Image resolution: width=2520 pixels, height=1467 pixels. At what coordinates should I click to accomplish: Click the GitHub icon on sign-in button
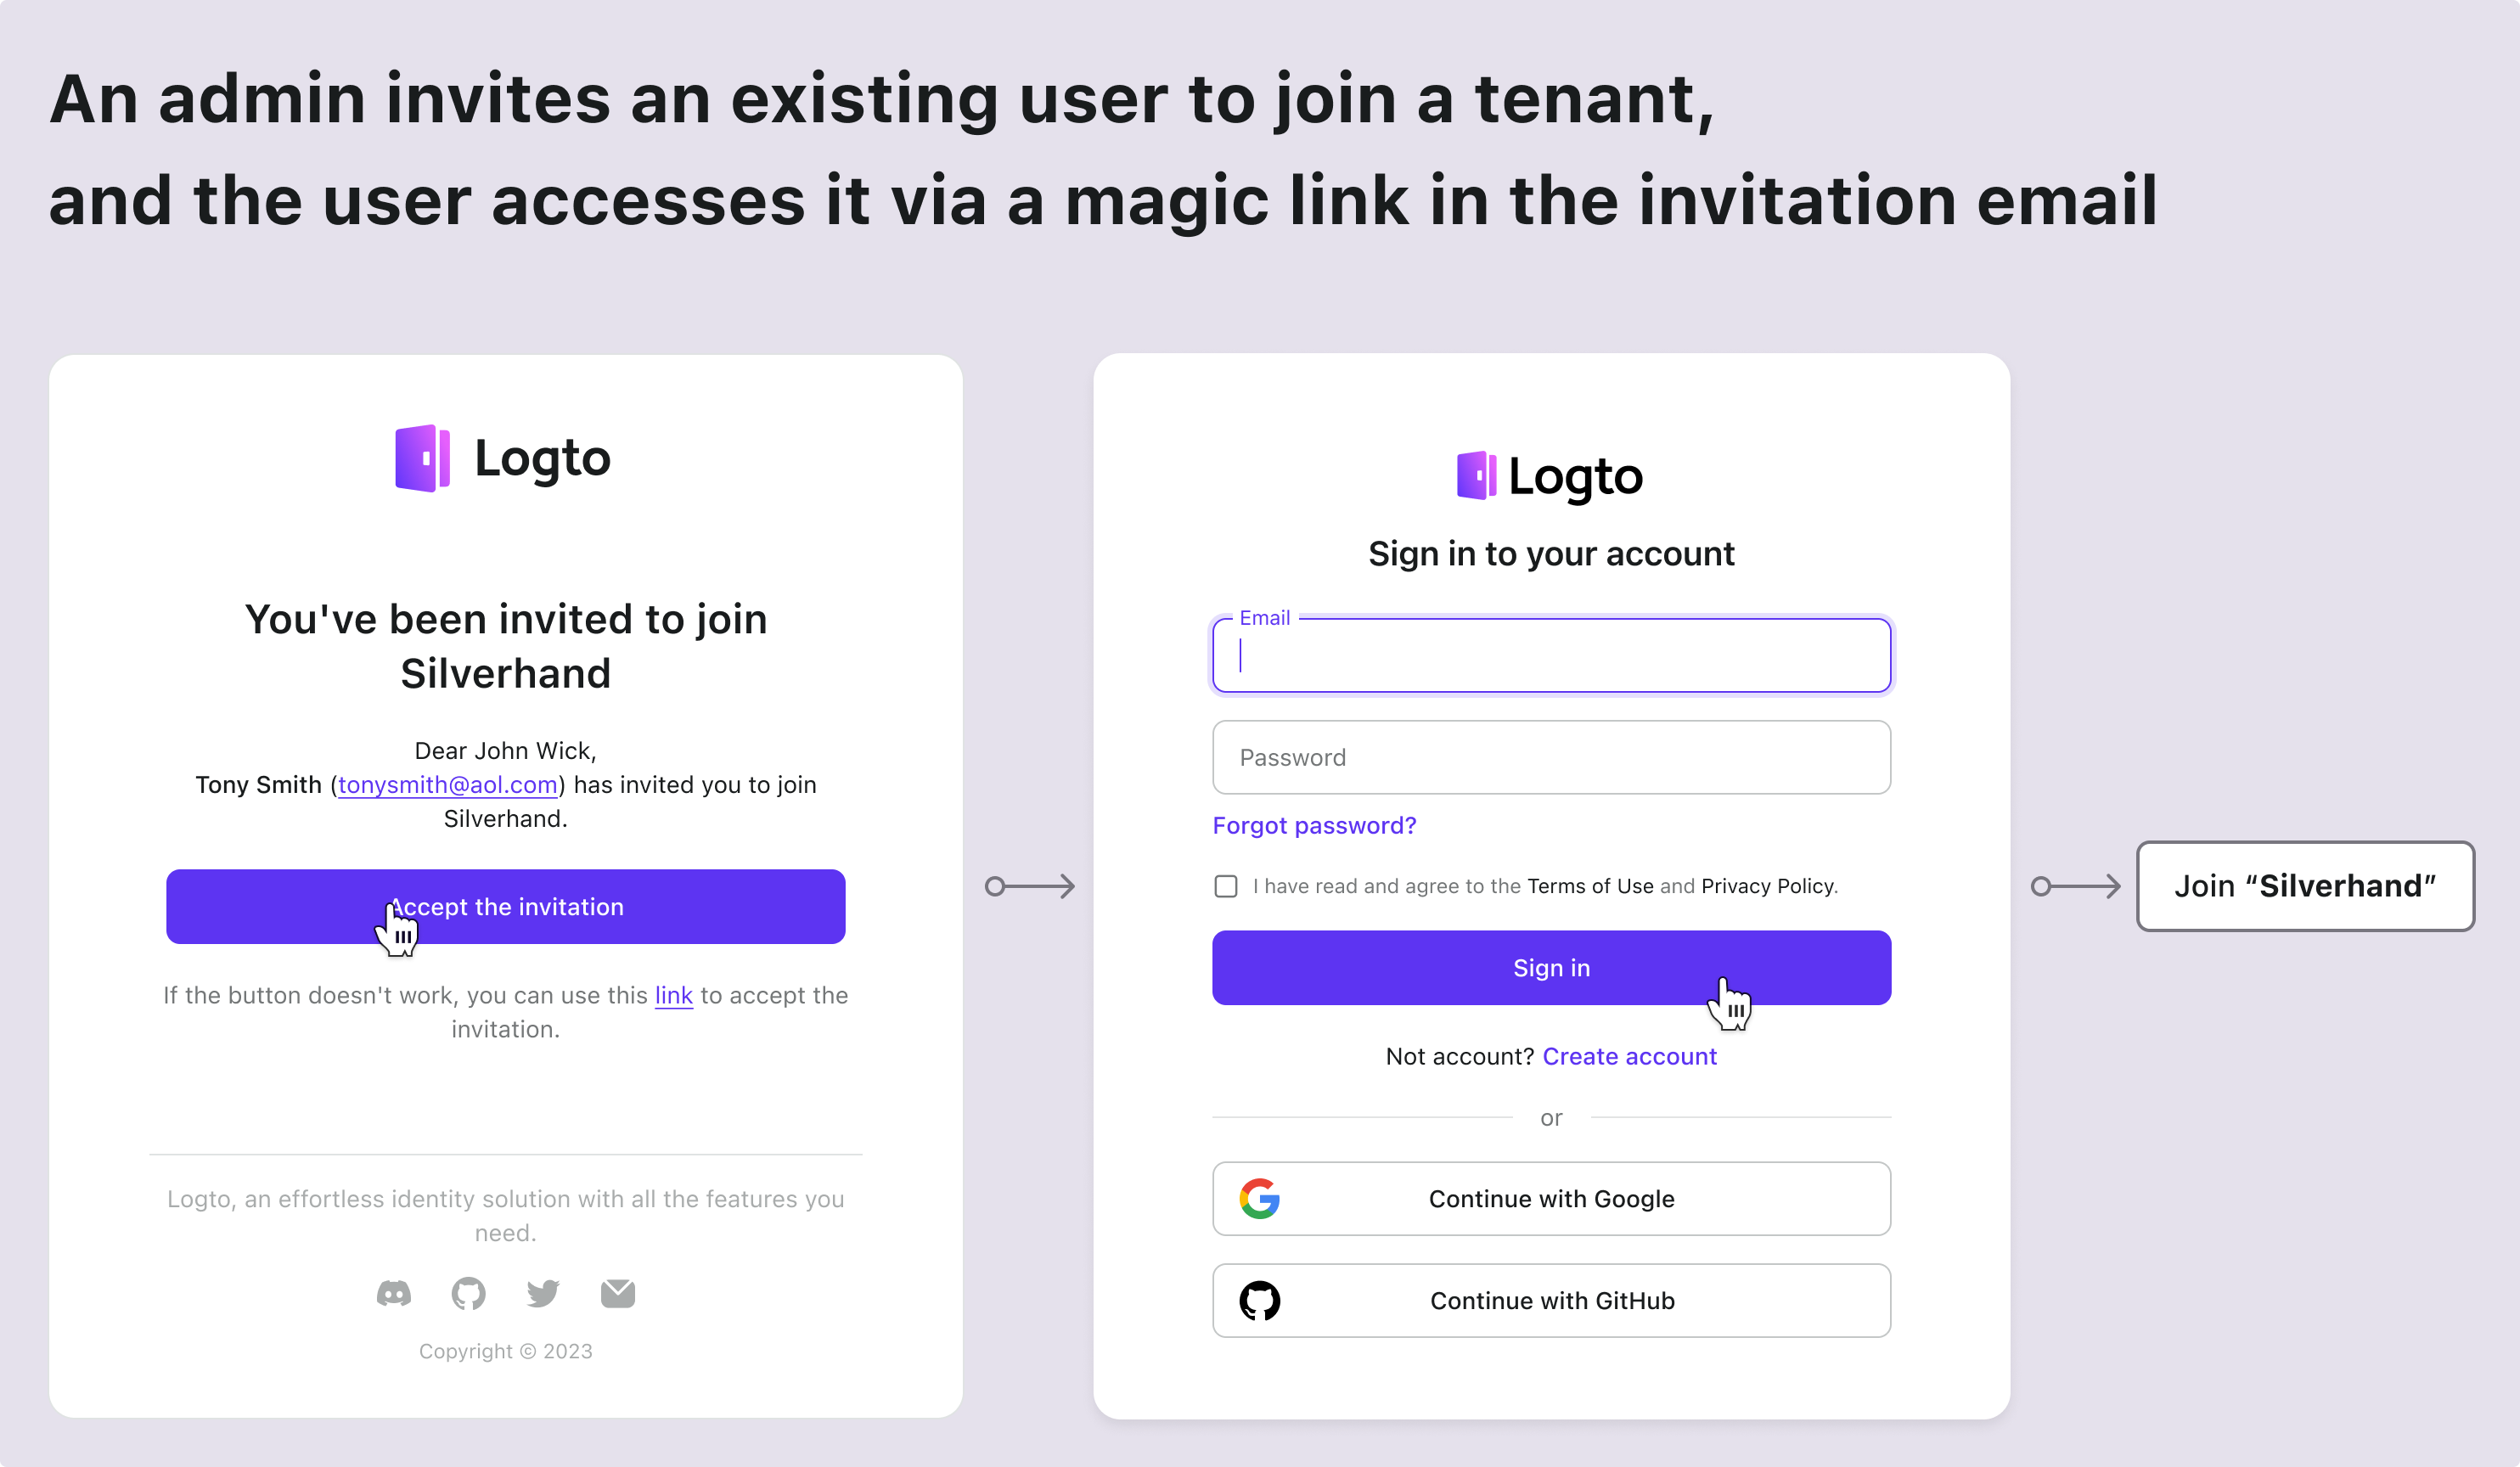point(1259,1301)
